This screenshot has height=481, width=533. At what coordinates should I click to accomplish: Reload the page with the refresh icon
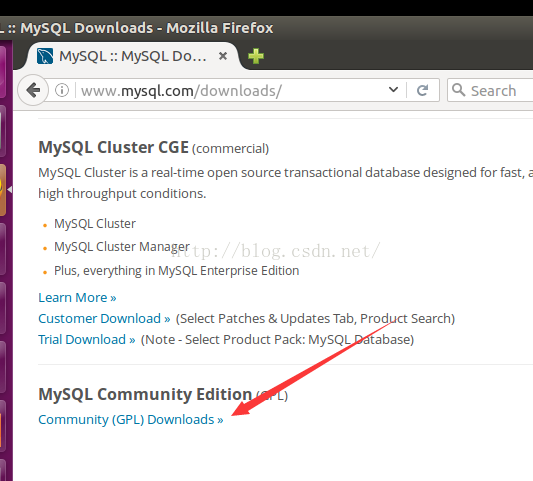pos(423,90)
